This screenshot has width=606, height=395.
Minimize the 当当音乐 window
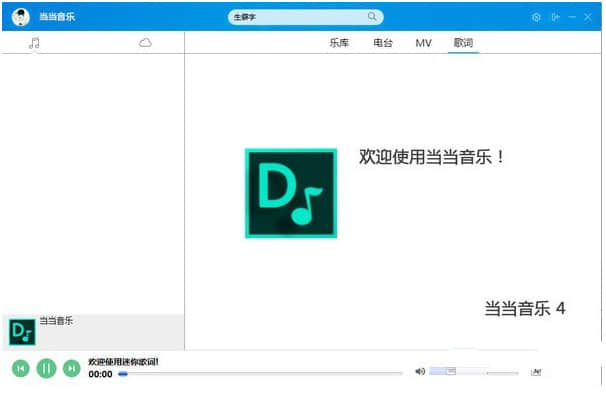tap(572, 17)
